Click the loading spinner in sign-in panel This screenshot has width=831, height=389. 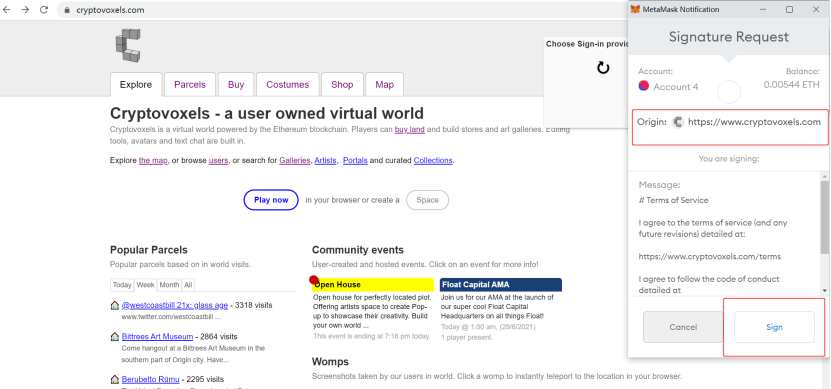click(603, 68)
